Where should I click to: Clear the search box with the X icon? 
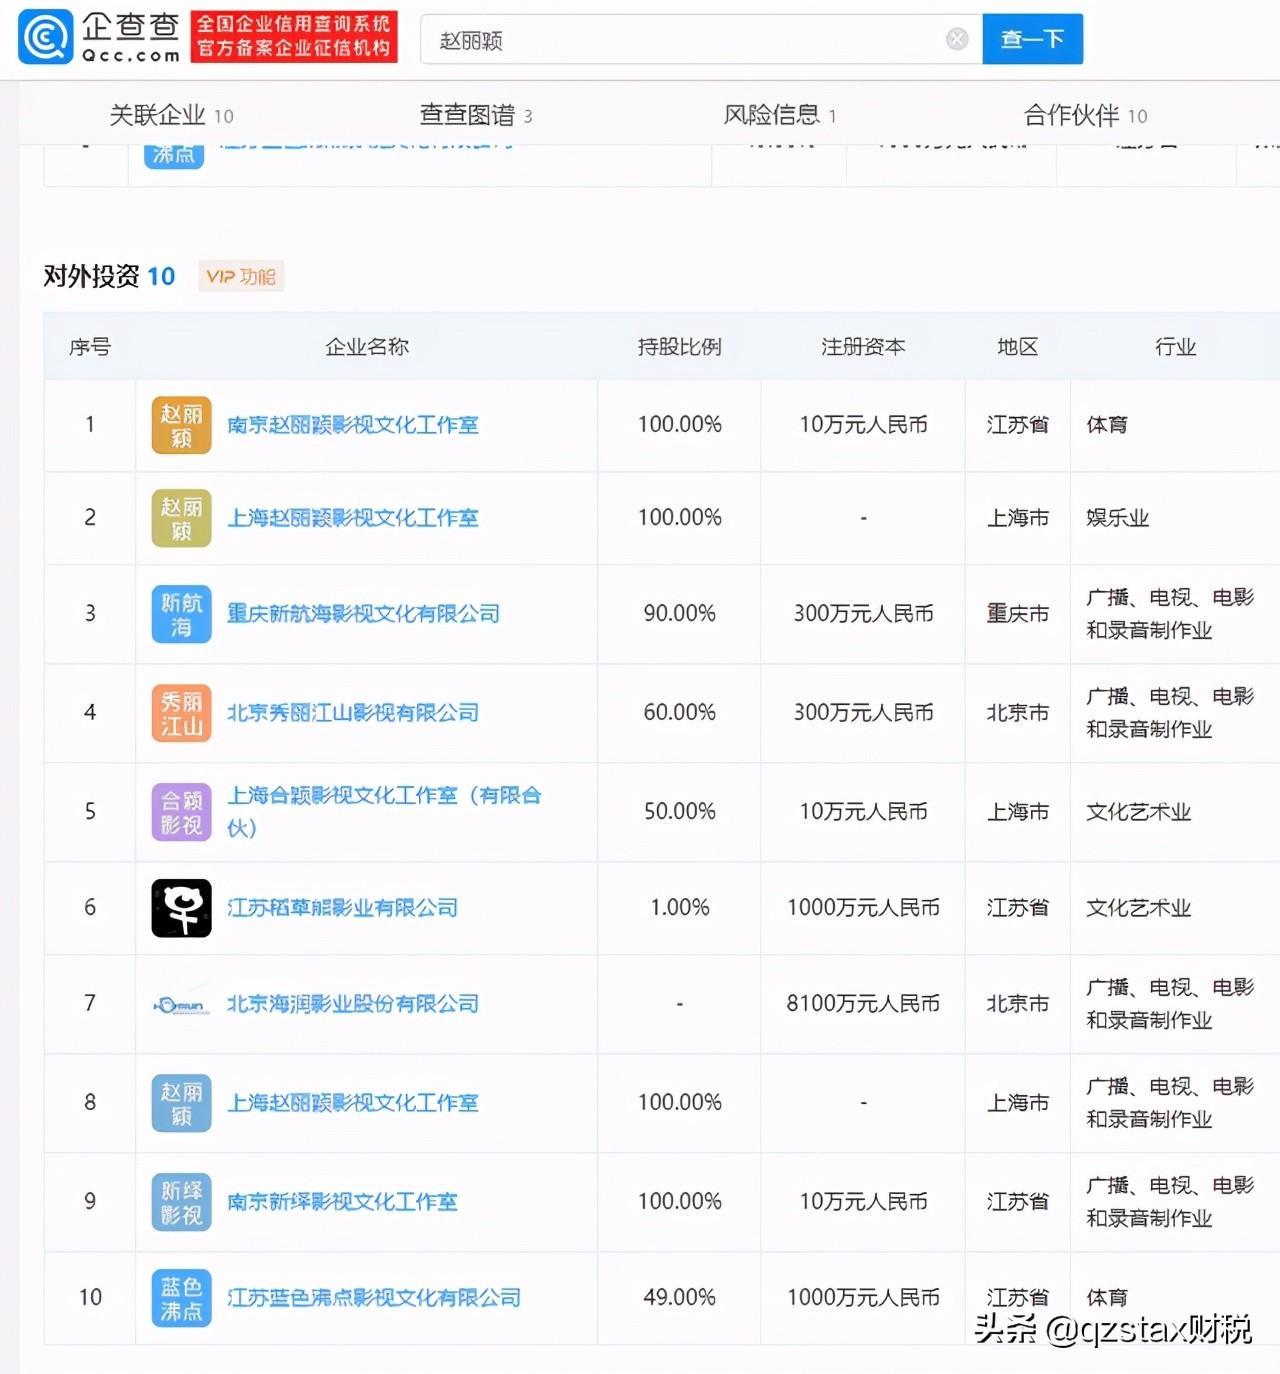[x=957, y=39]
